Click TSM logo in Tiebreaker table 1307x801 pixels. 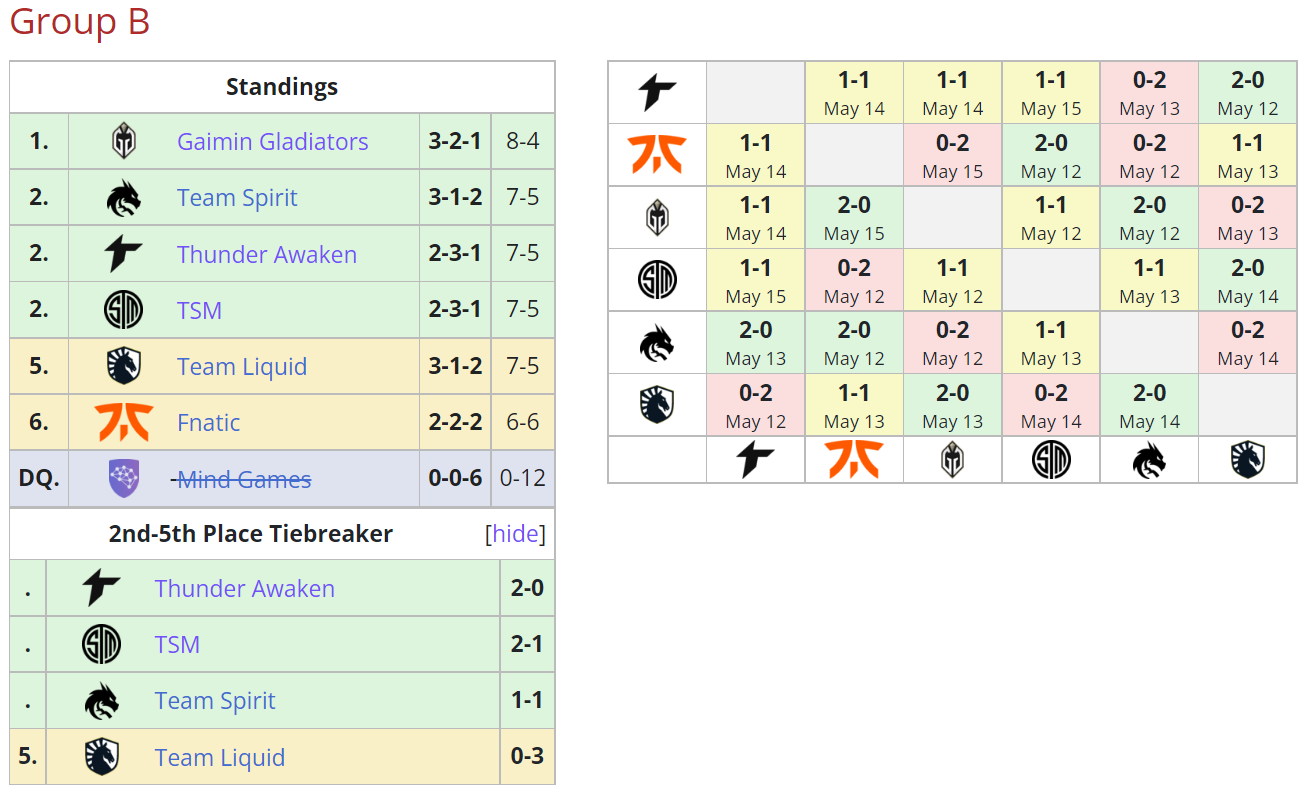(x=101, y=644)
